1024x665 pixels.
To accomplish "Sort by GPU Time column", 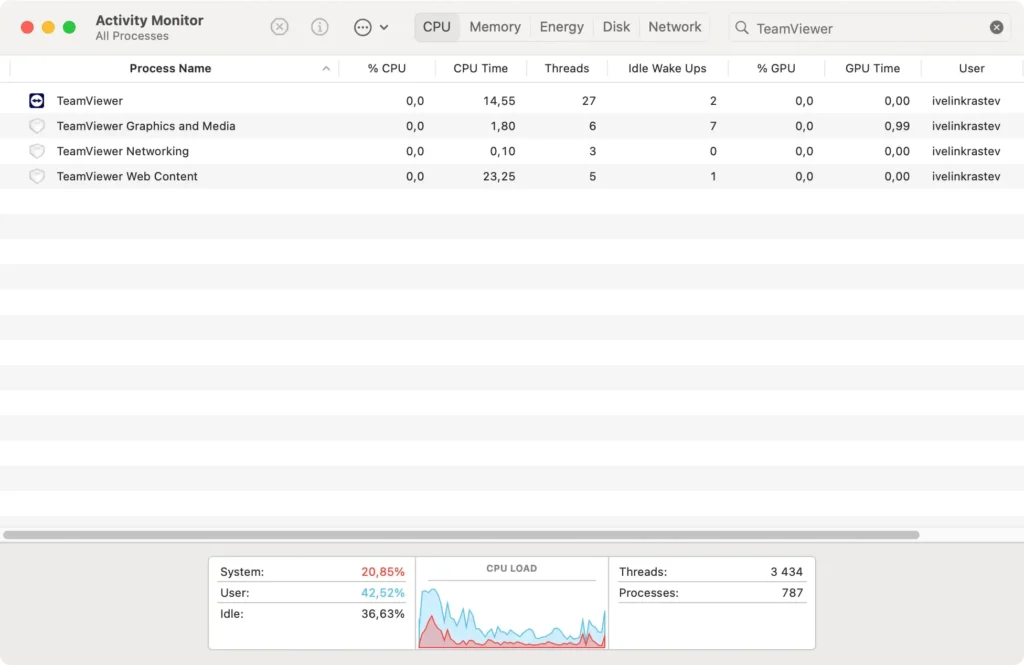I will click(872, 69).
